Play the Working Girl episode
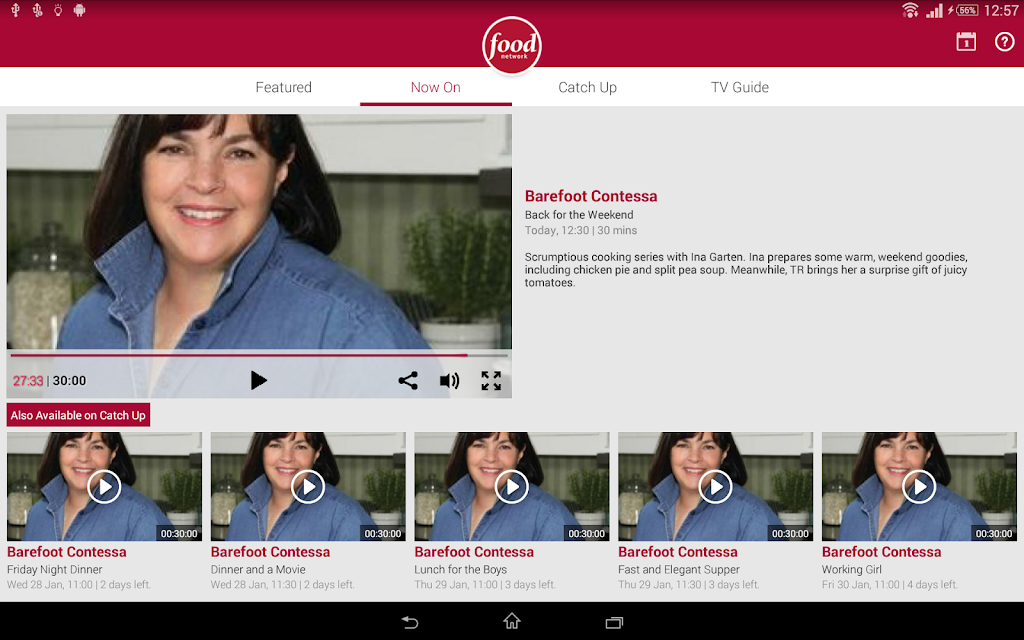 tap(920, 487)
